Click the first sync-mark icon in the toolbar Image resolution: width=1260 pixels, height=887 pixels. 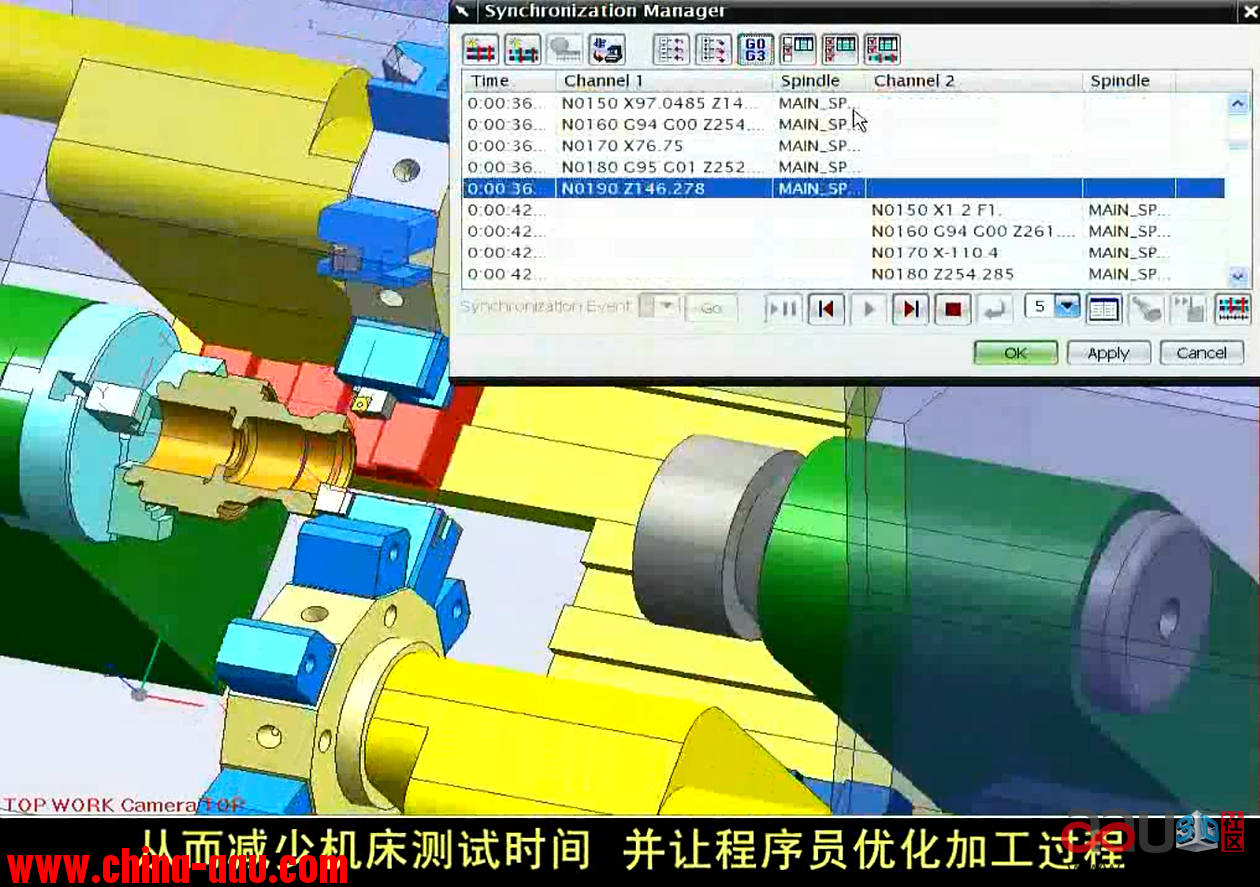tap(481, 49)
